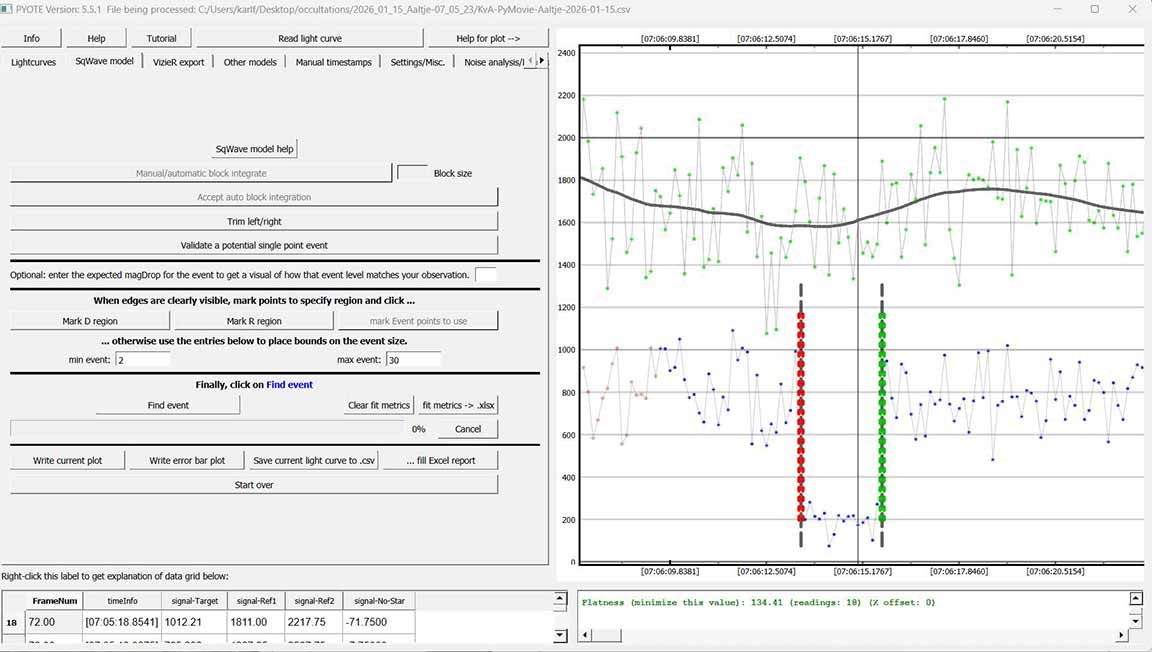The image size is (1152, 652).
Task: Open the VizieR export tab
Action: point(178,62)
